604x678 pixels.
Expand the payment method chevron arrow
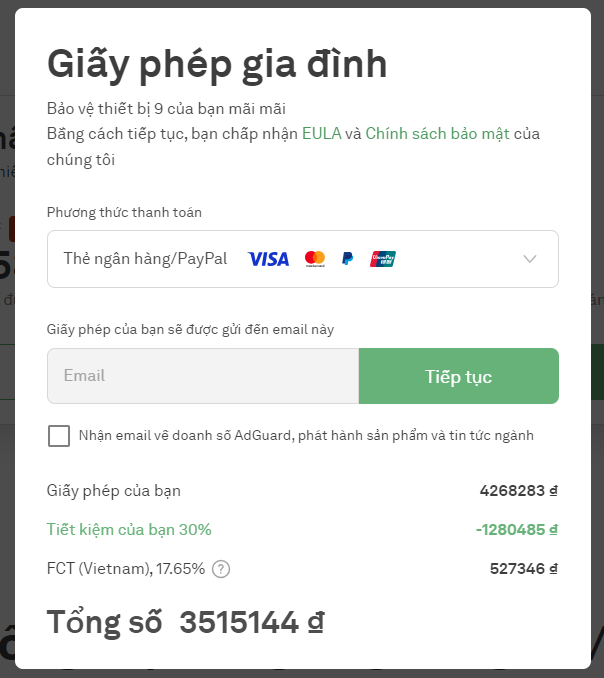click(x=530, y=259)
